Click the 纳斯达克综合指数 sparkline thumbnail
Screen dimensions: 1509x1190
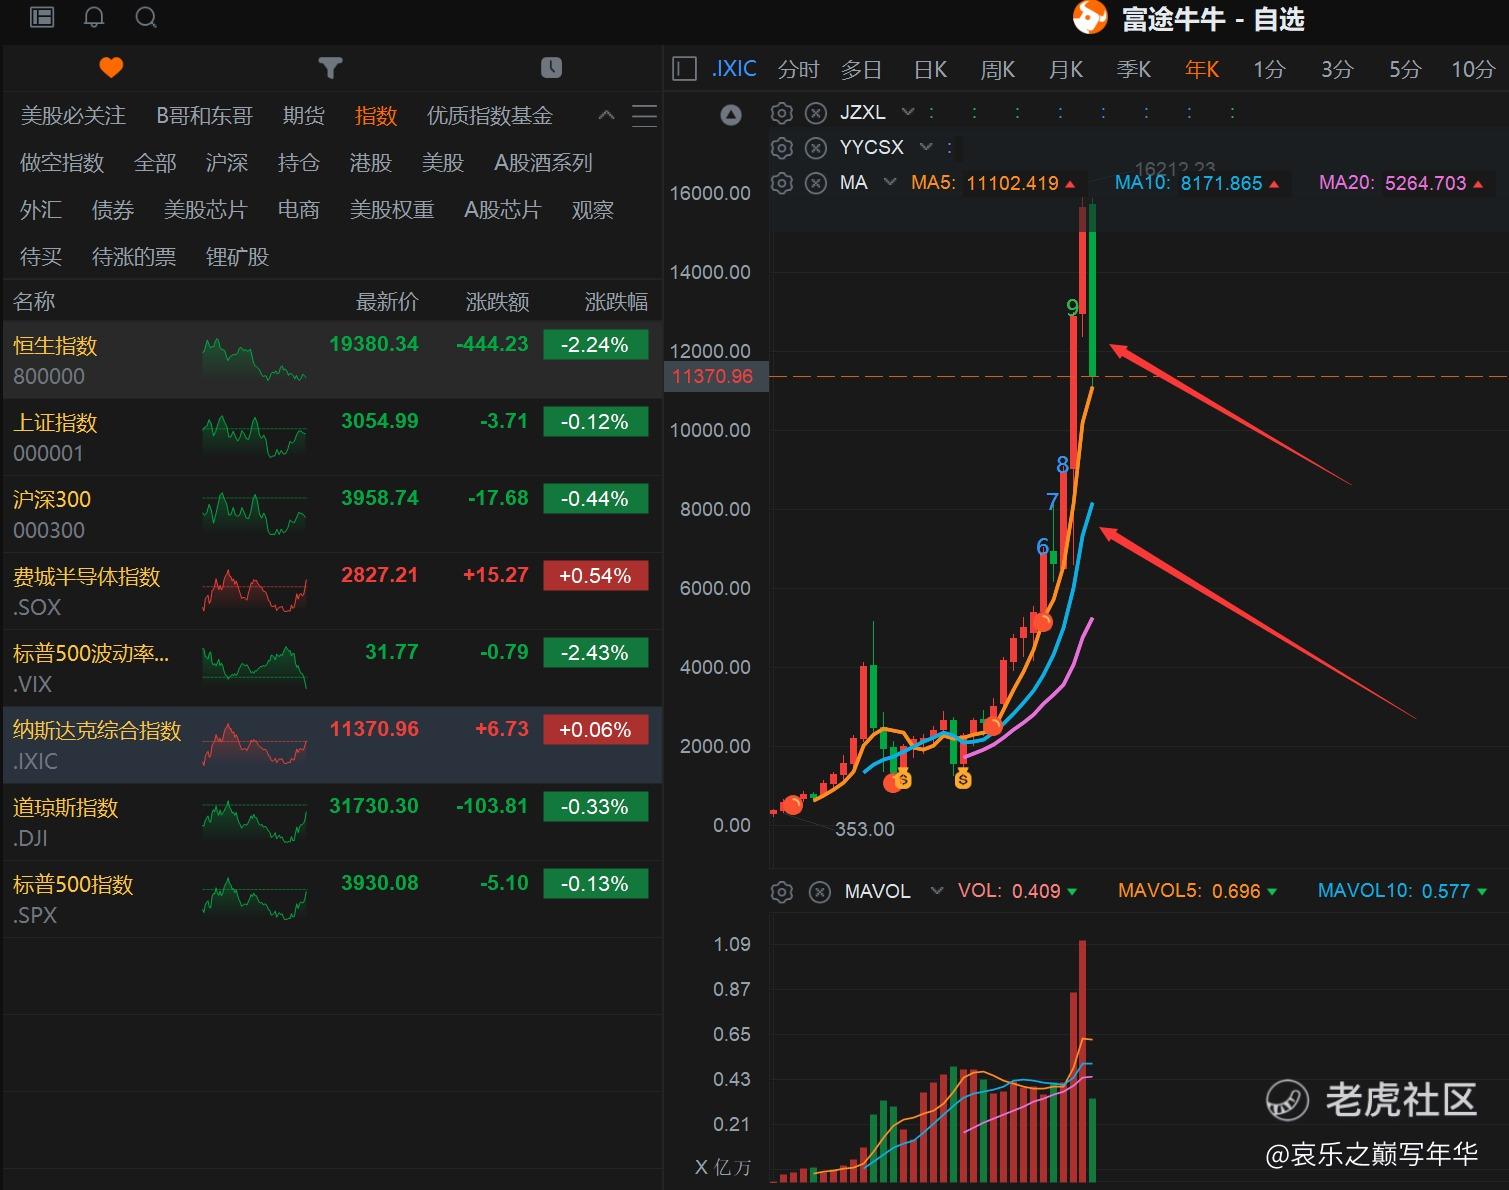click(x=254, y=745)
